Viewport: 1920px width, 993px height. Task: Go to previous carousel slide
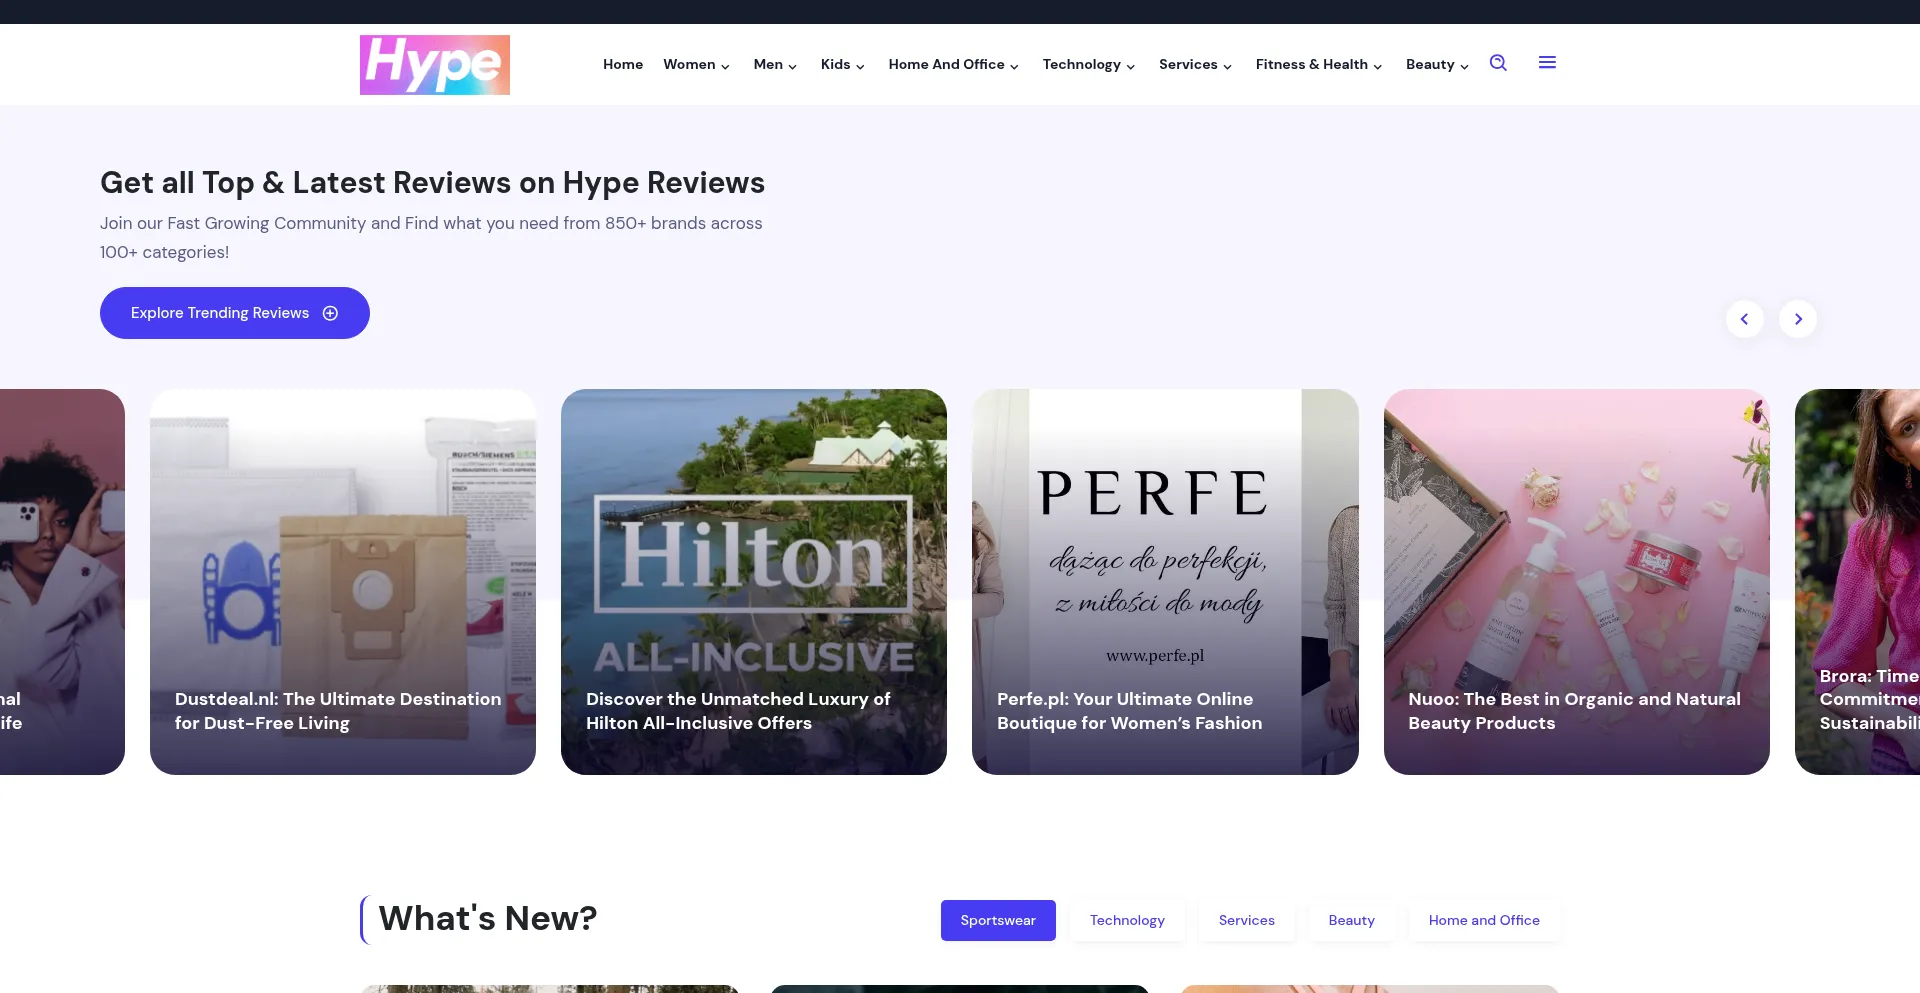(1744, 319)
